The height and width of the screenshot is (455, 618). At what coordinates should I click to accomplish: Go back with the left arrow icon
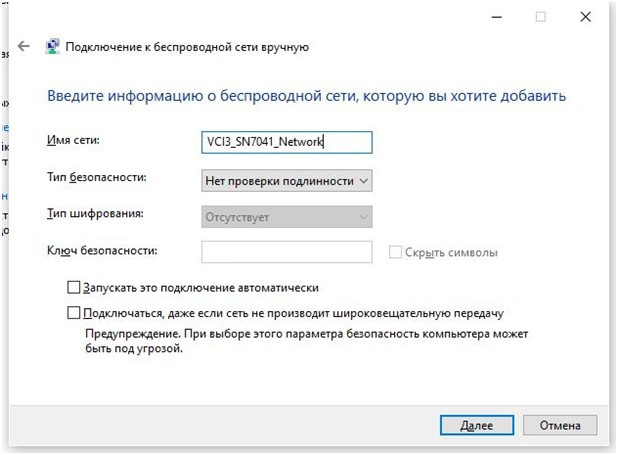point(24,46)
